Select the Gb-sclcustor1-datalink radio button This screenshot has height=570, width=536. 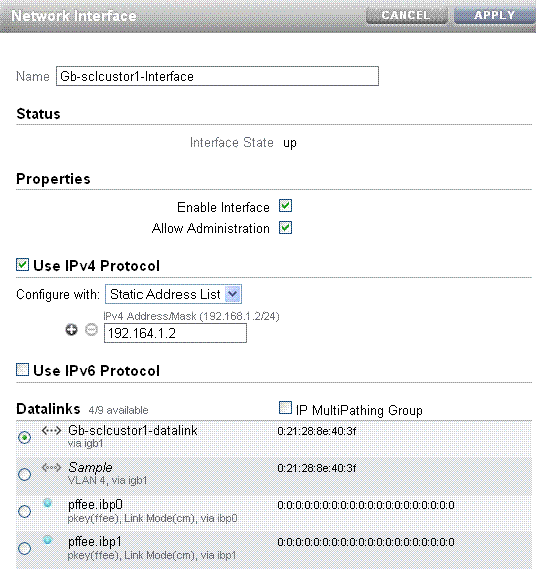coord(25,437)
